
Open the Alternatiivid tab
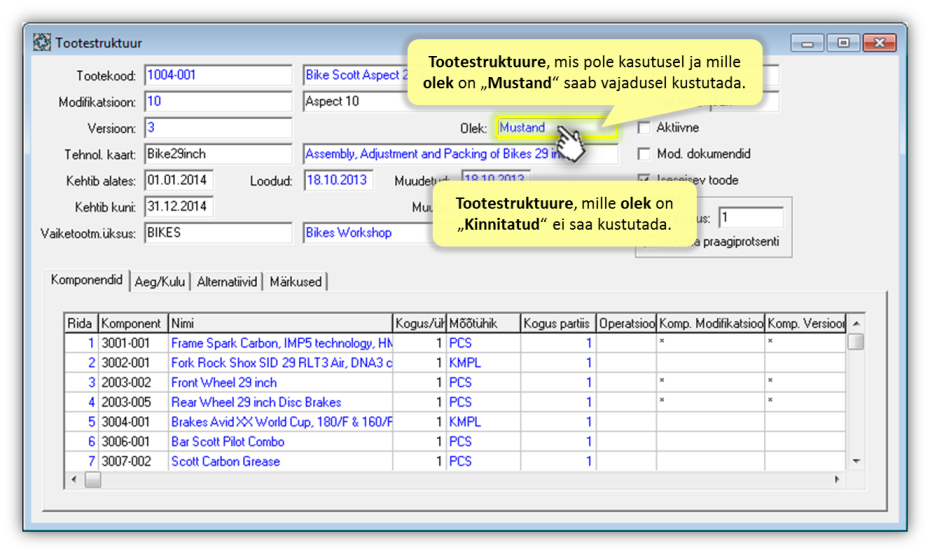tap(227, 282)
